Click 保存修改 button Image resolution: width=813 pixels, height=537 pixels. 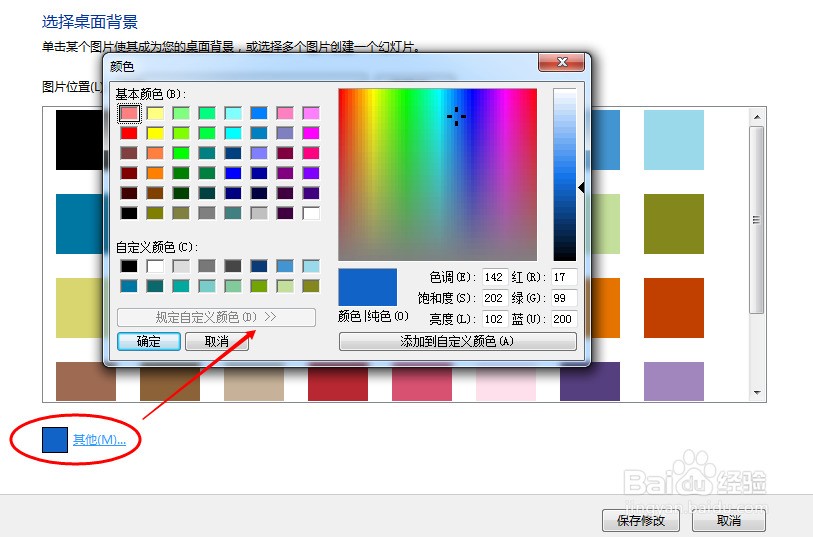pyautogui.click(x=641, y=520)
